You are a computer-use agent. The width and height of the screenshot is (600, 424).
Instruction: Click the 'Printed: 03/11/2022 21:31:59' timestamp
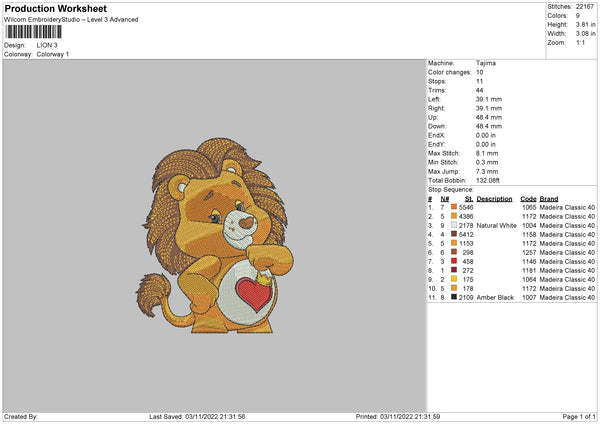point(398,417)
